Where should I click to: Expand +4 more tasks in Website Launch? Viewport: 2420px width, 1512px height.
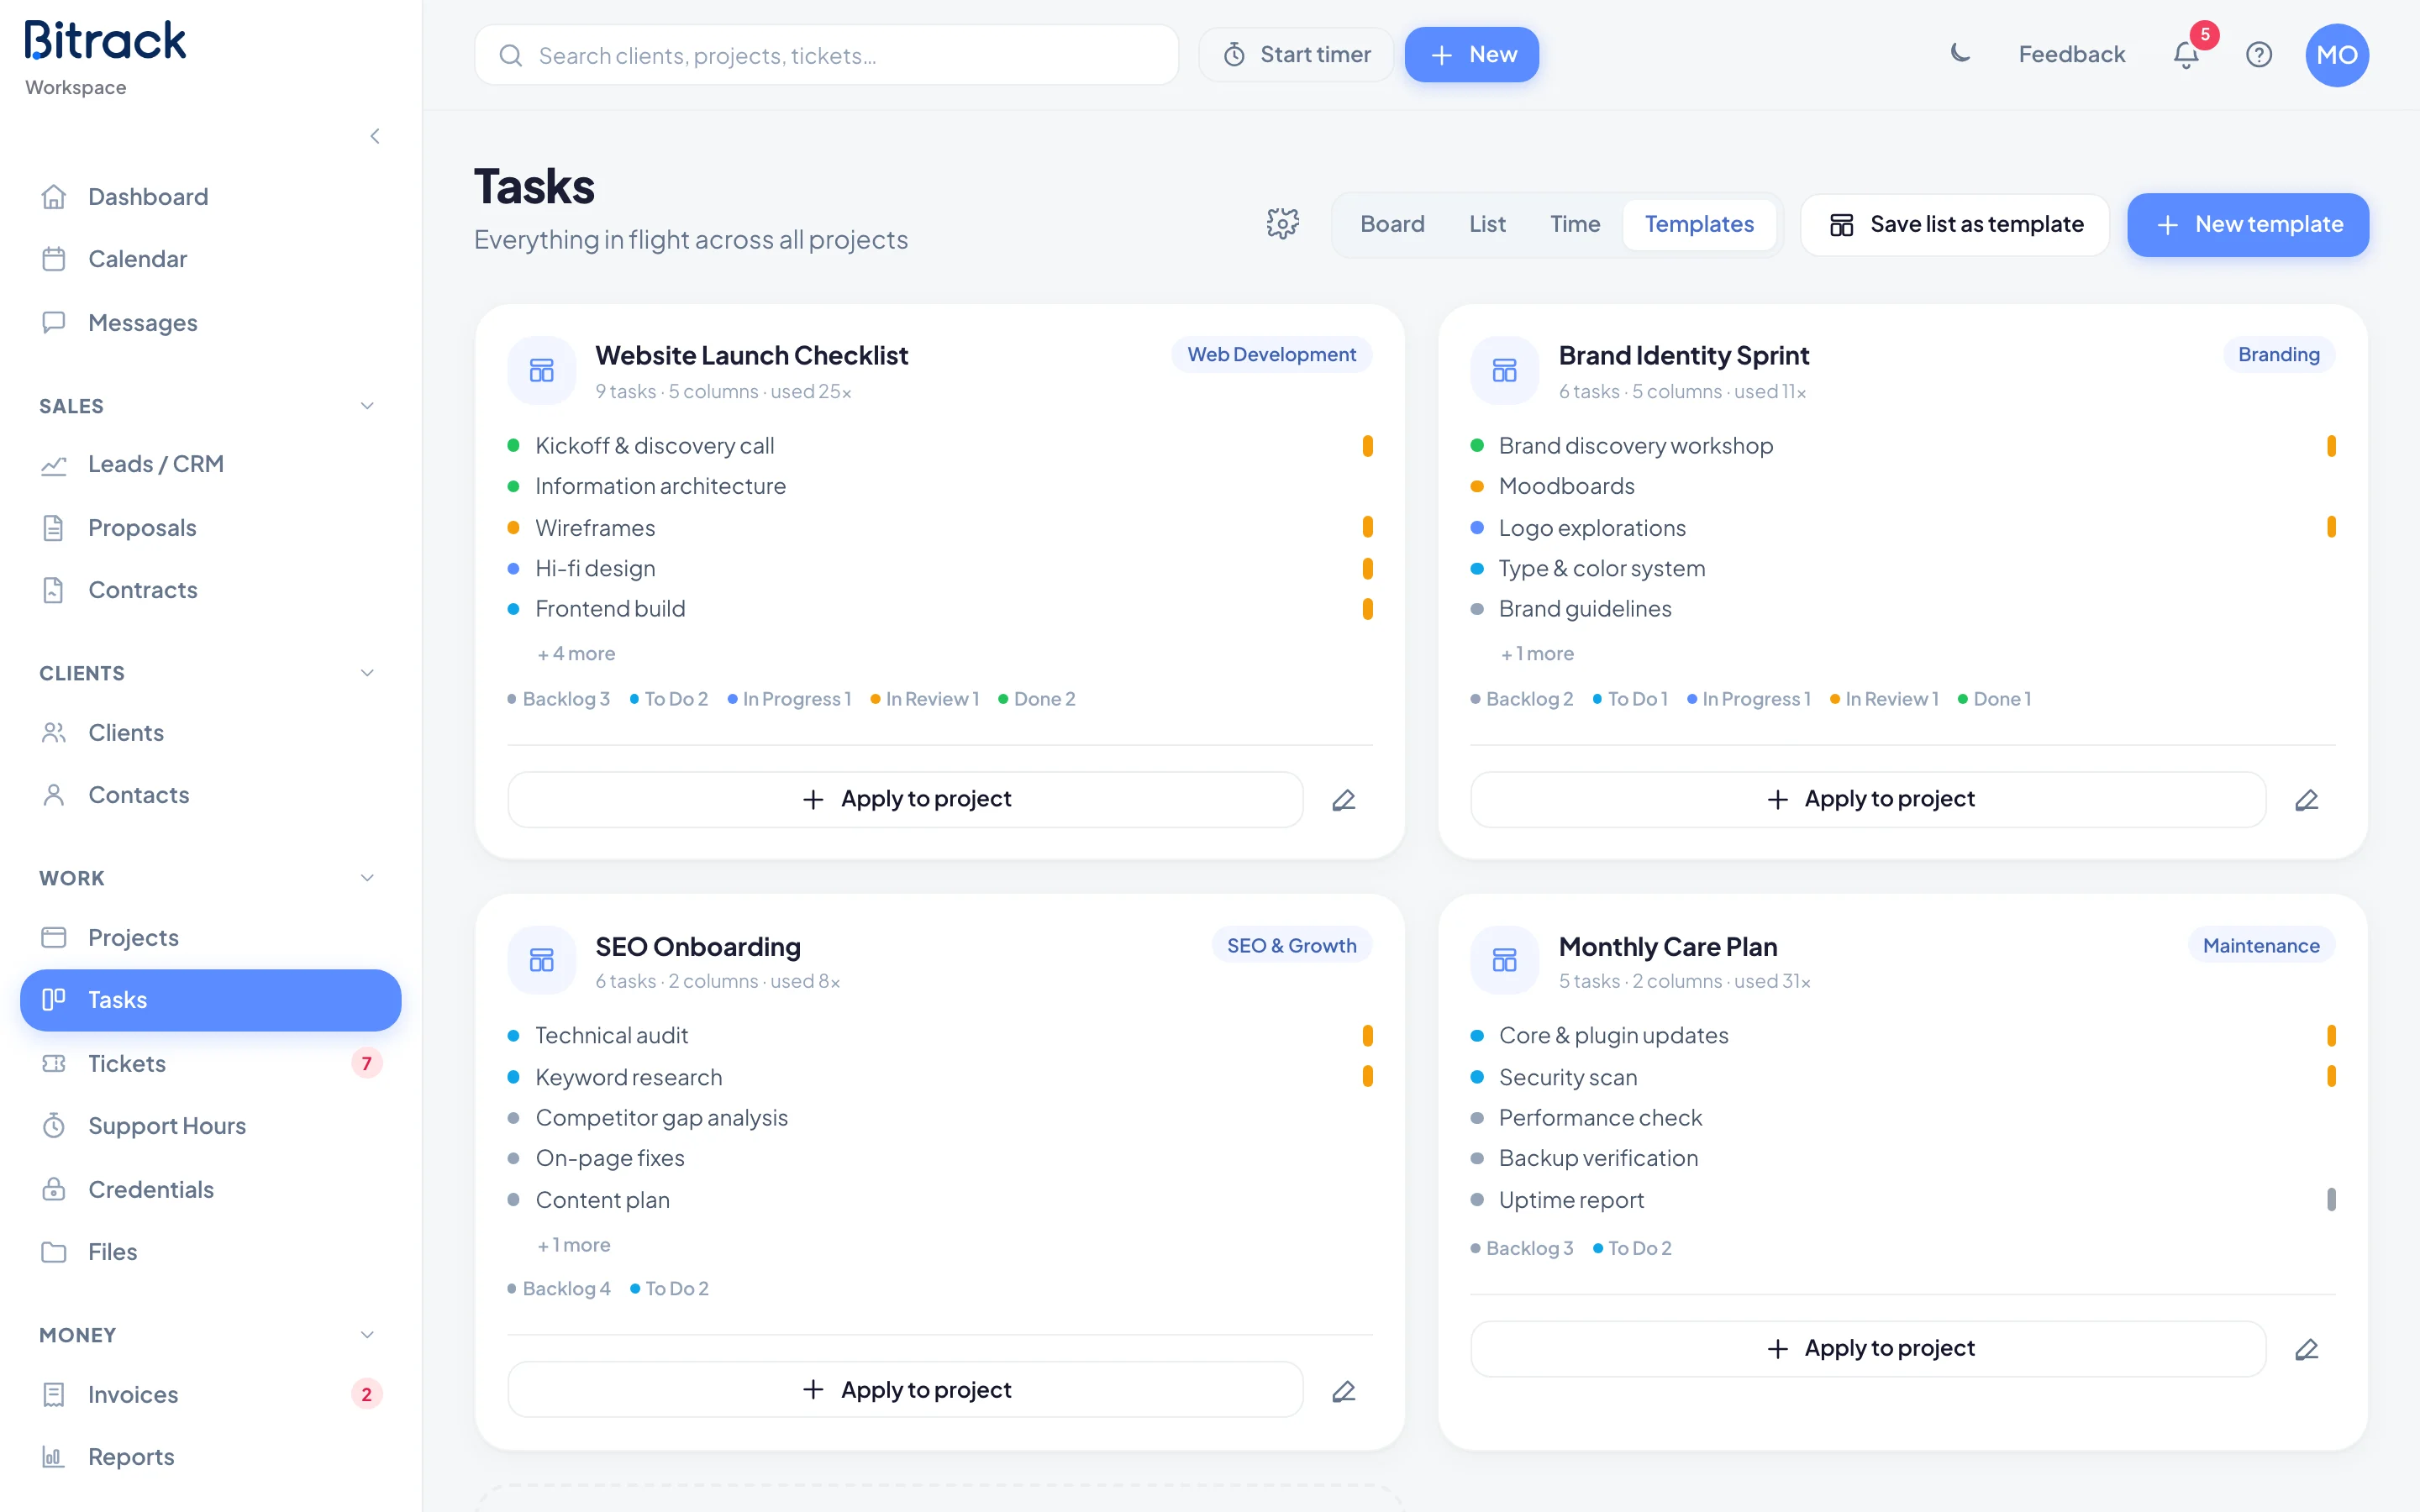coord(576,654)
